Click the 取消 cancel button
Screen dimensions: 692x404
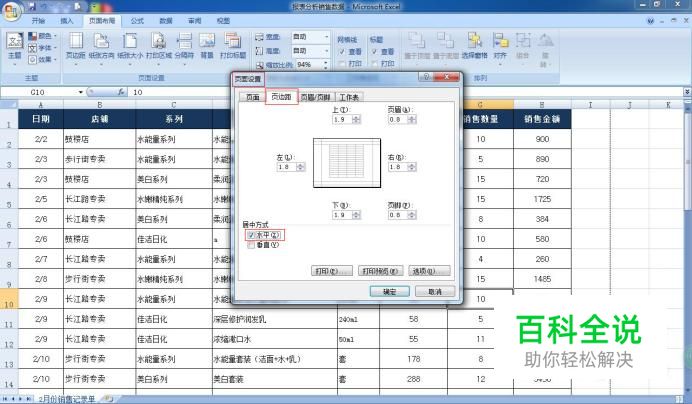[x=435, y=291]
